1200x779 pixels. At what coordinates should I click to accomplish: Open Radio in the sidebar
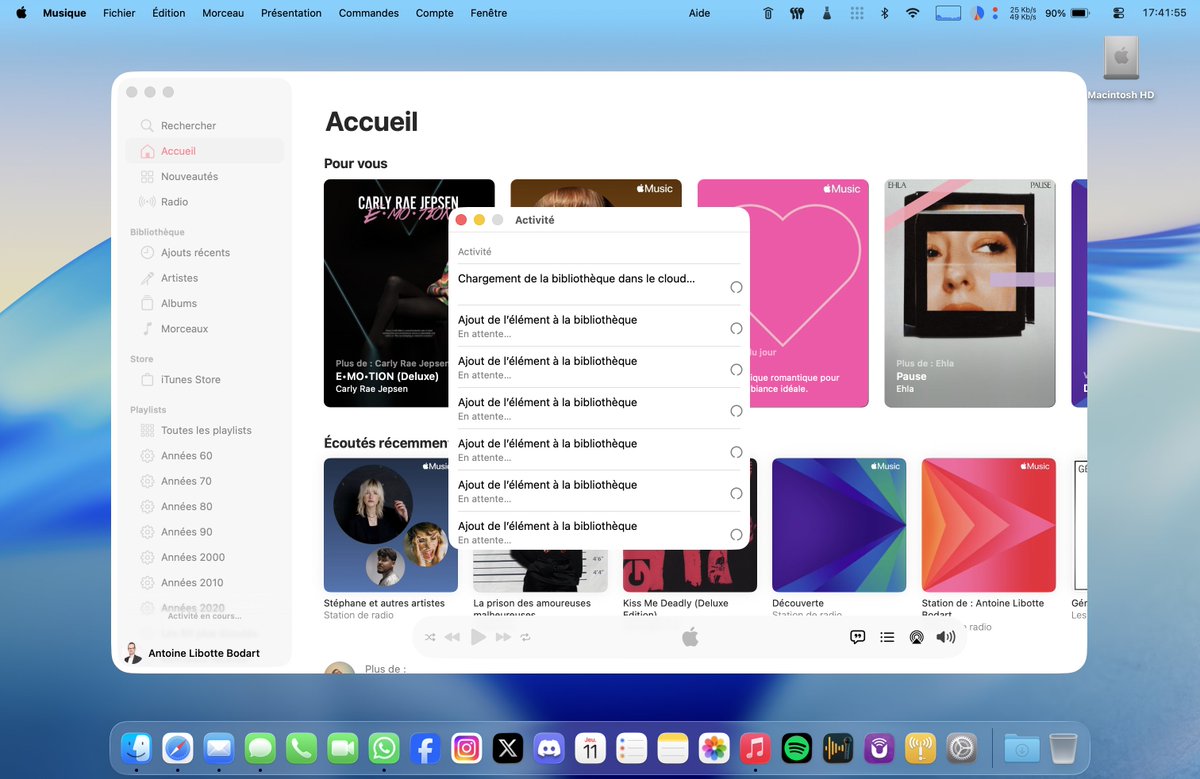click(x=205, y=202)
